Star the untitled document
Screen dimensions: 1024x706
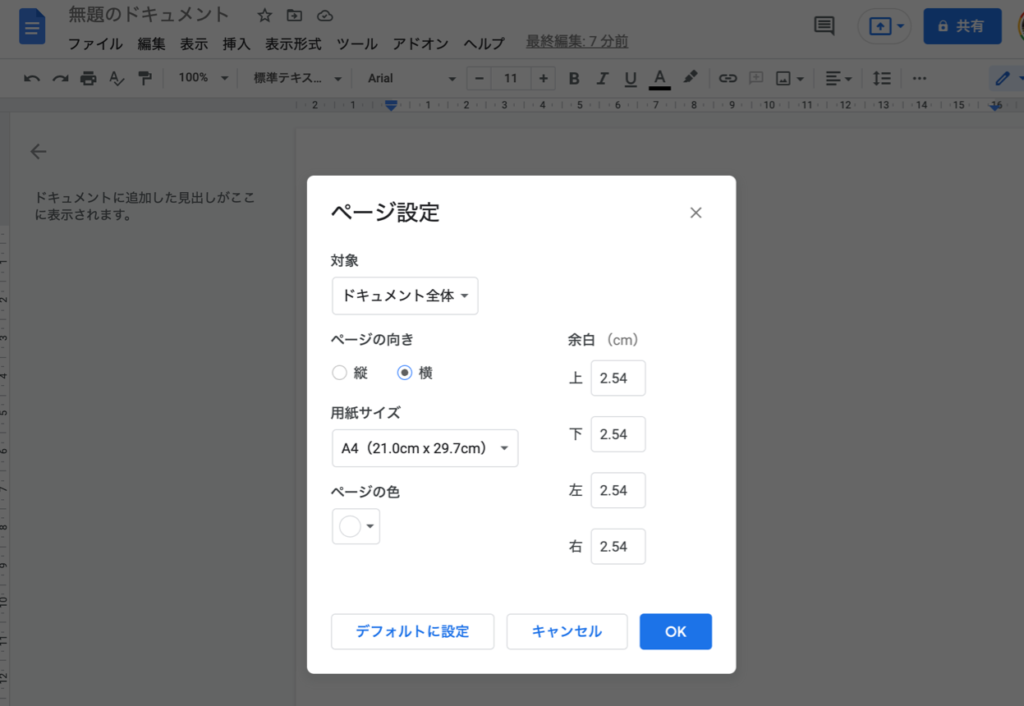(264, 15)
